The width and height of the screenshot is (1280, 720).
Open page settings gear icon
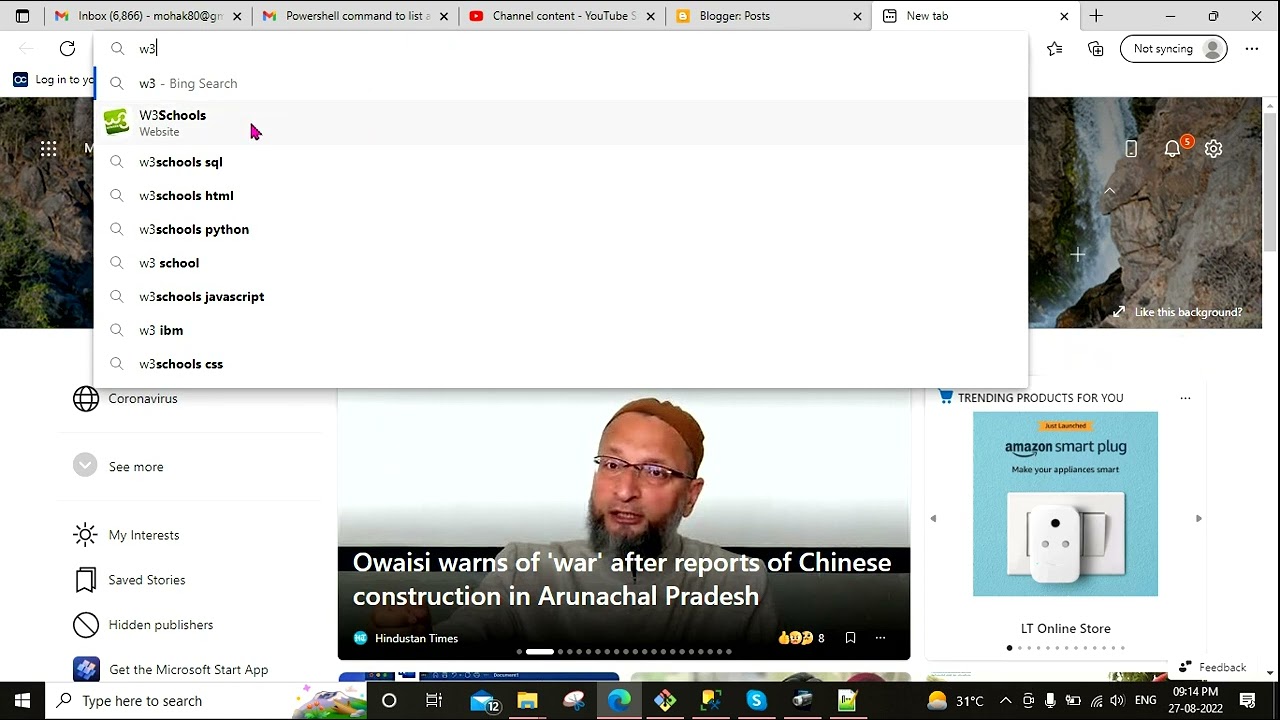tap(1213, 149)
